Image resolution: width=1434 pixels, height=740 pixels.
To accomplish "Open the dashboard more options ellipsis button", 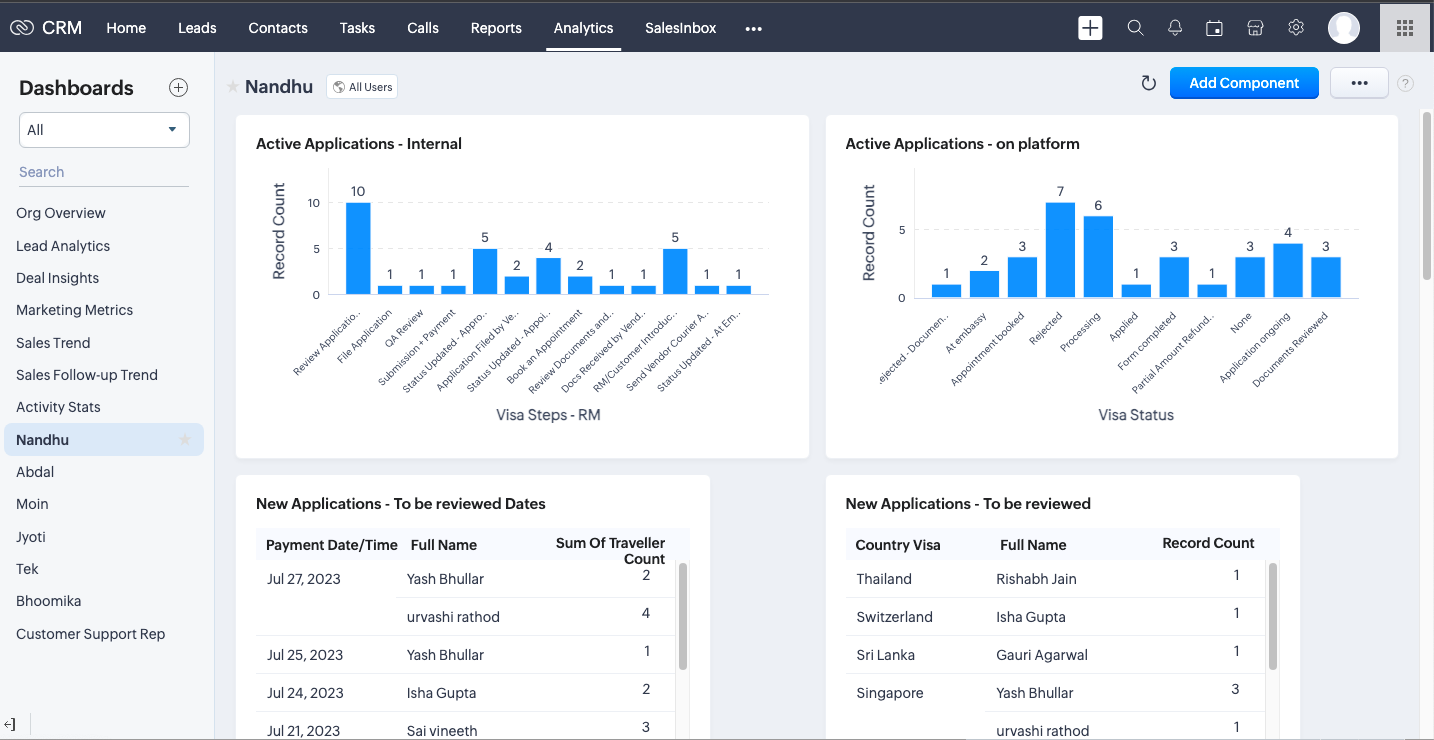I will [1359, 83].
